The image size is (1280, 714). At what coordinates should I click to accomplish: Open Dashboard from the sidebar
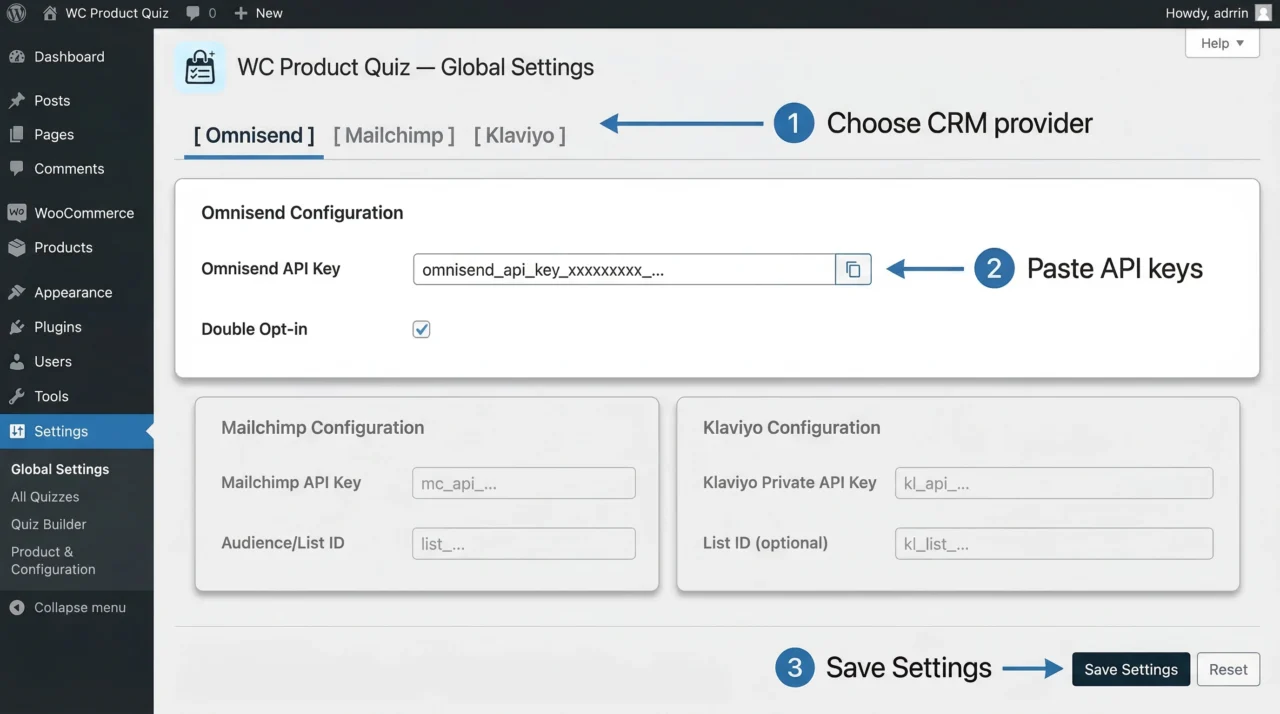pos(68,57)
